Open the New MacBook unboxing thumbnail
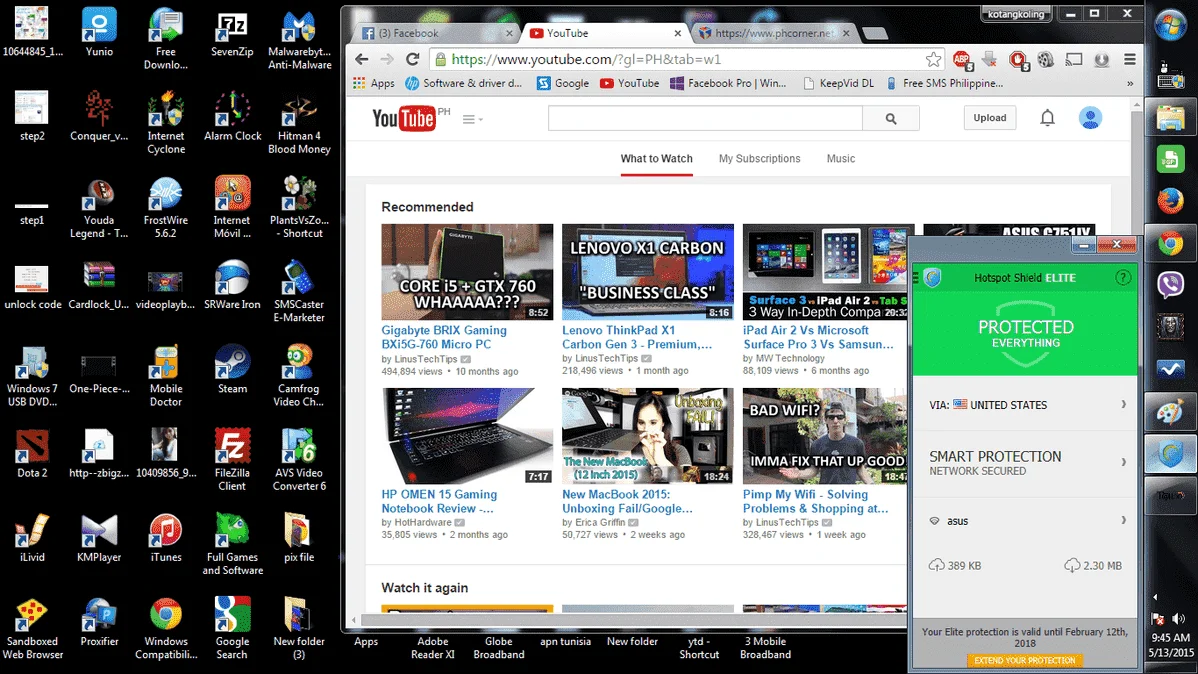The width and height of the screenshot is (1198, 674). point(647,436)
